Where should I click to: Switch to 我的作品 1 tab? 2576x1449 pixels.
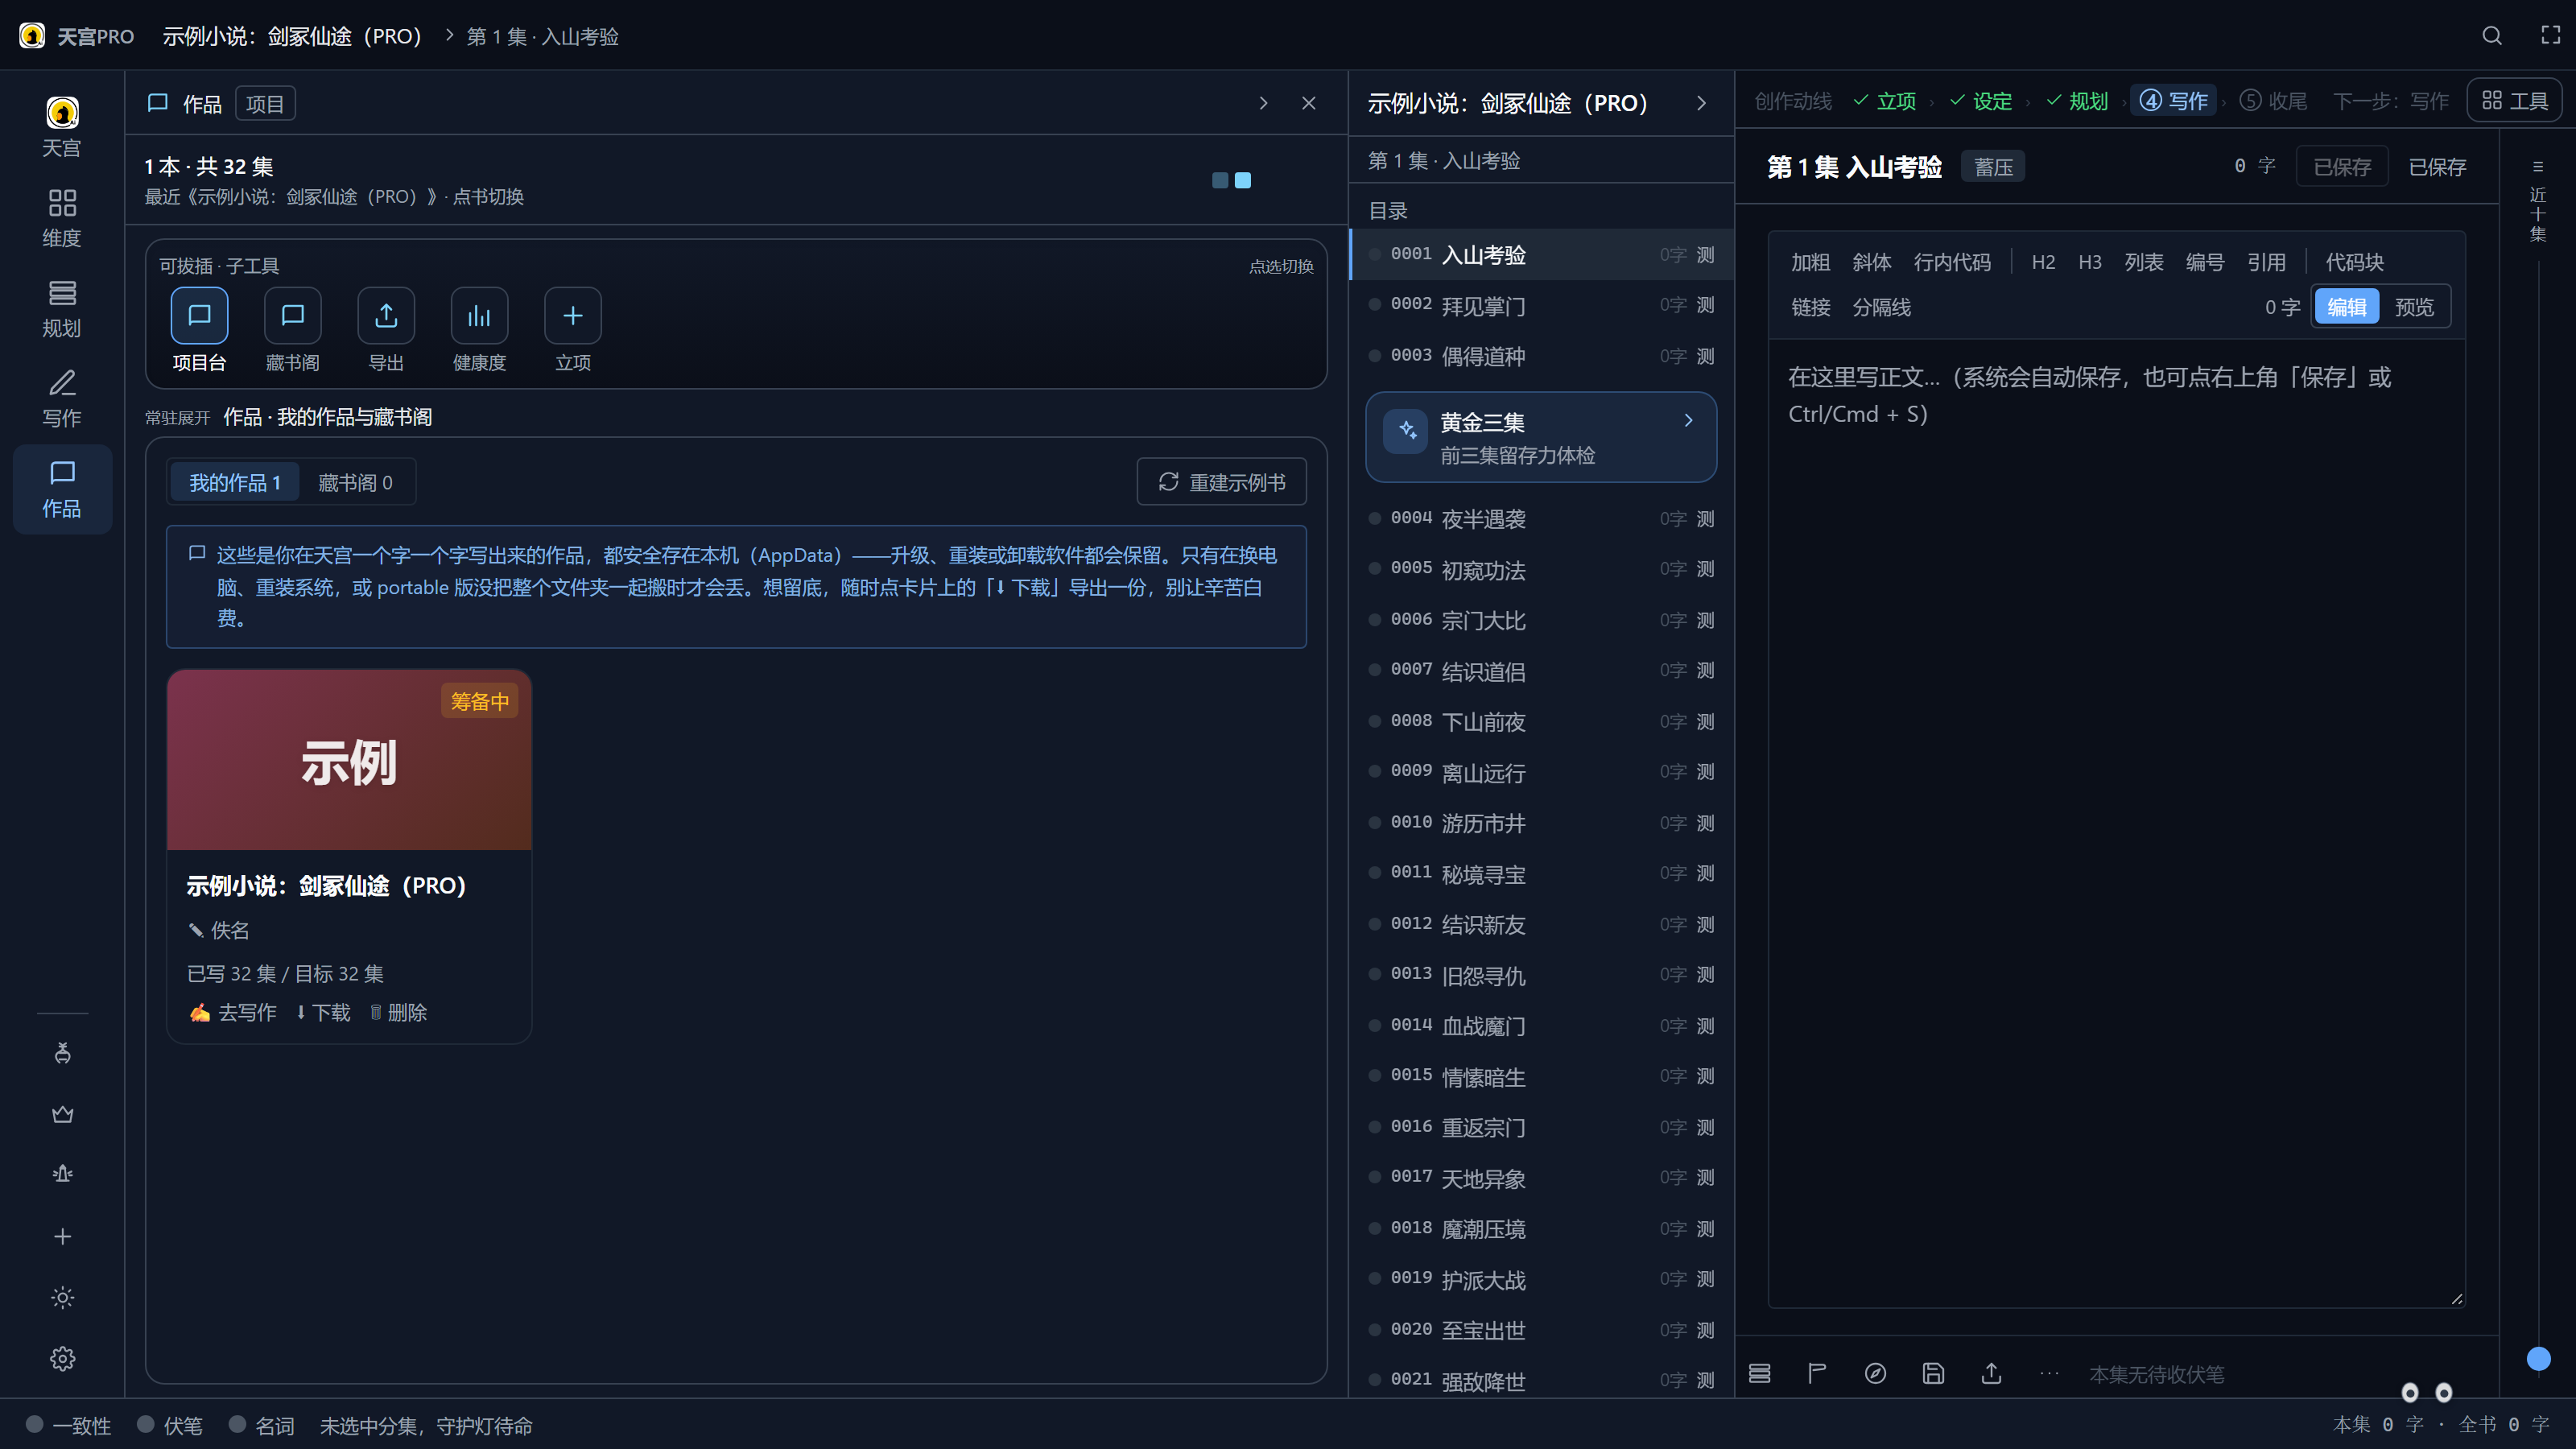point(234,482)
